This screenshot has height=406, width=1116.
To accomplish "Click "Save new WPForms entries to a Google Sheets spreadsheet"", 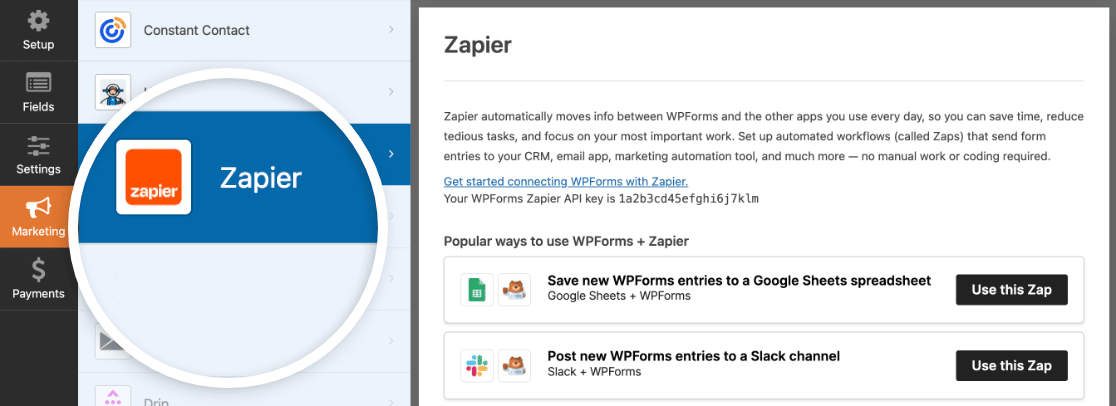I will [739, 281].
